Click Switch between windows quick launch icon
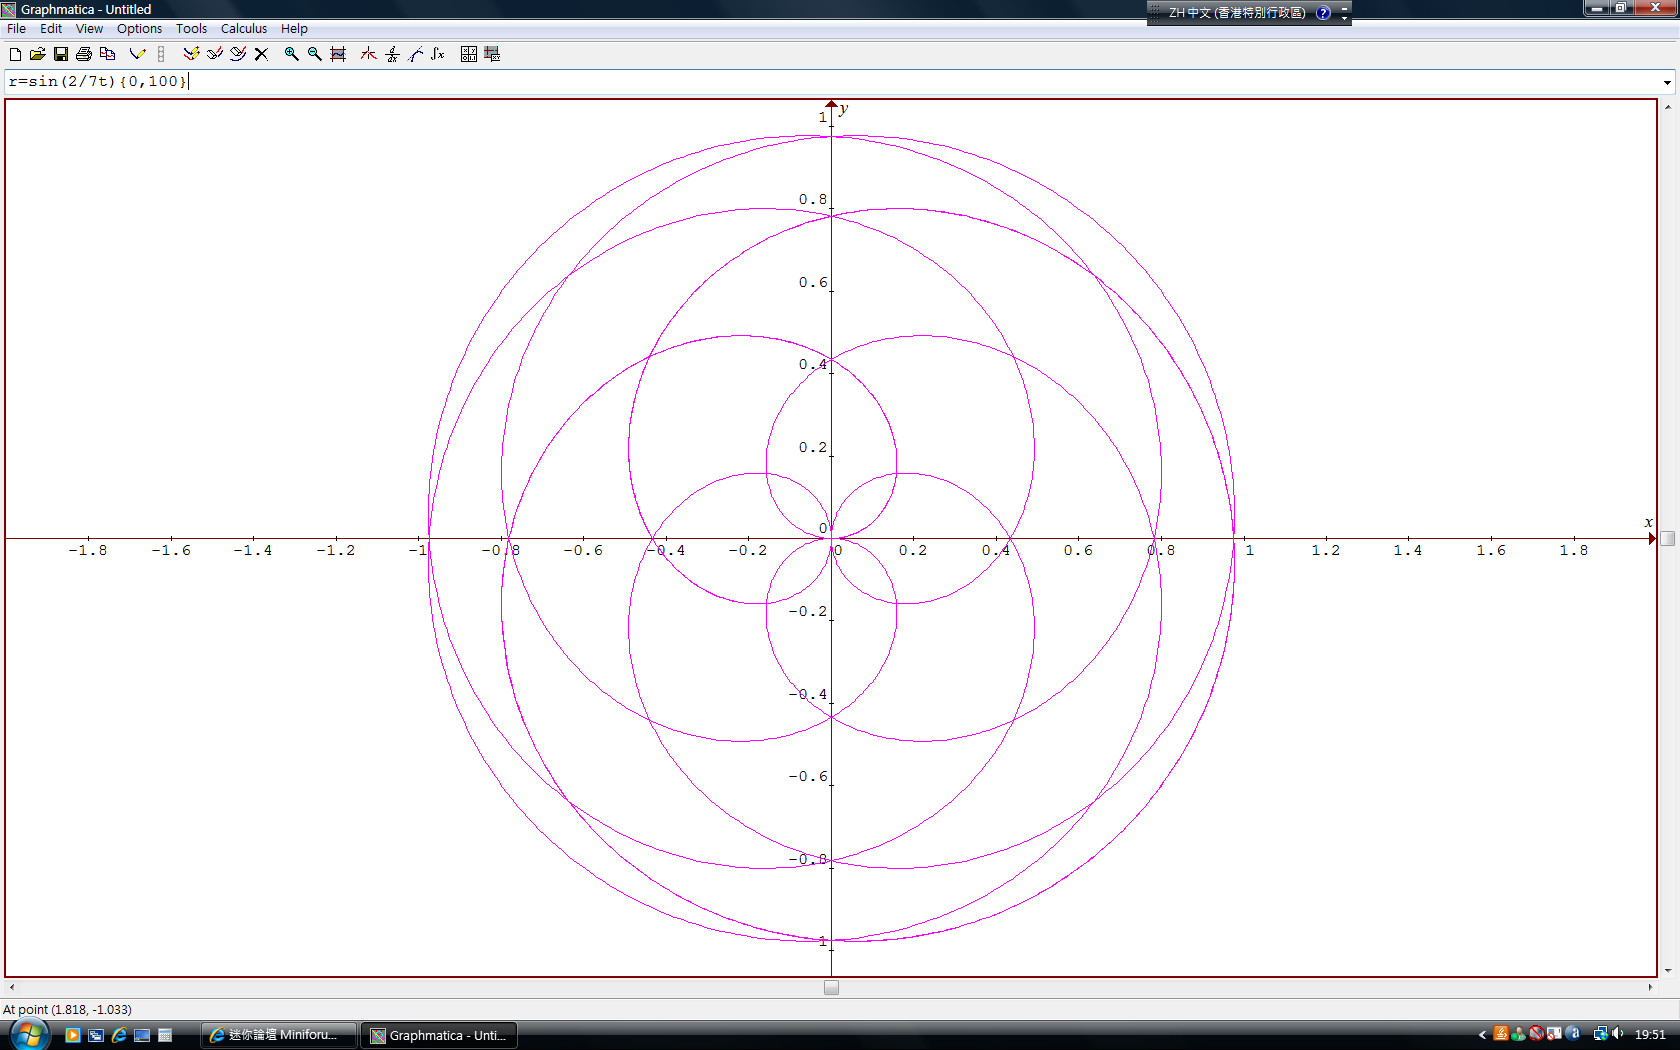 pos(95,1035)
